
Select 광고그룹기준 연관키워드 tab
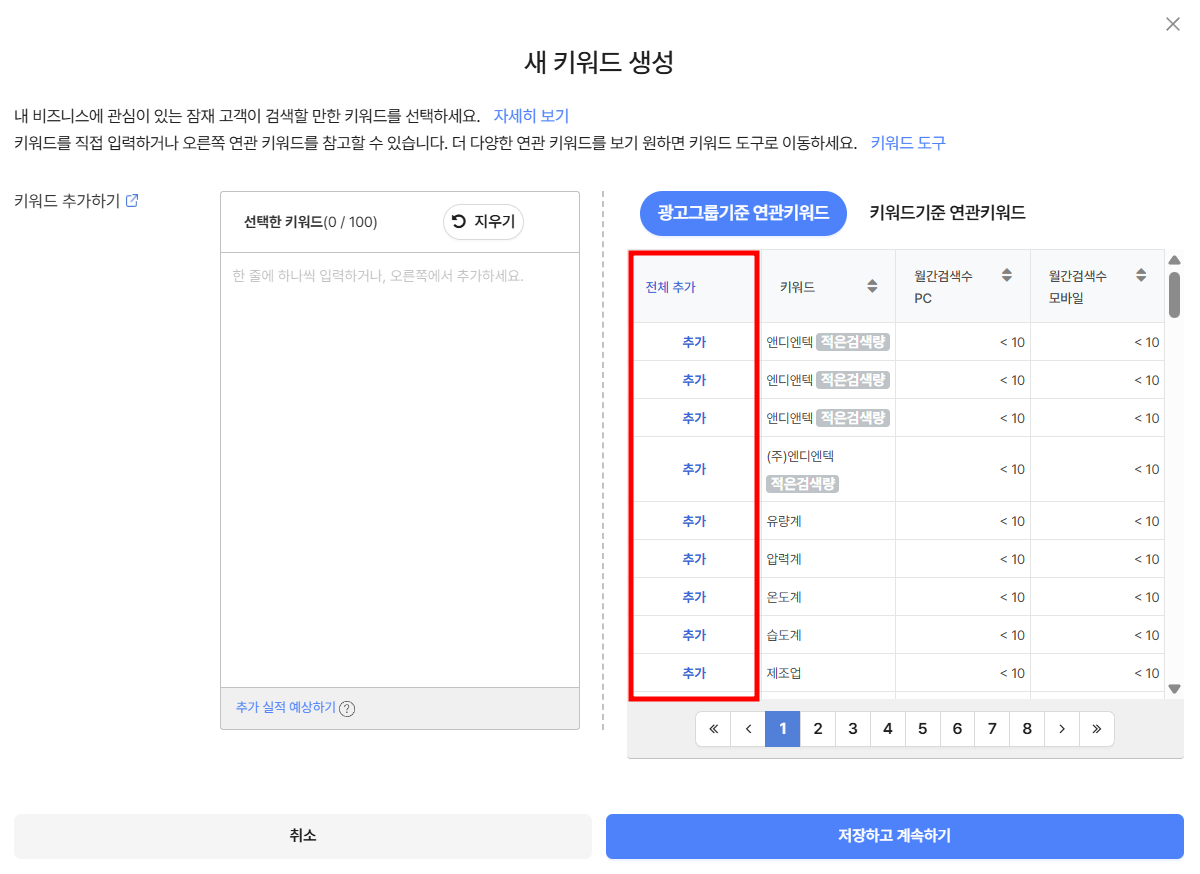743,212
